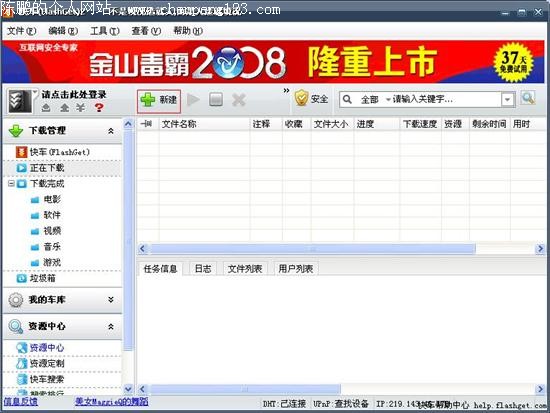Open the 文件 menu
Image resolution: width=550 pixels, height=413 pixels.
point(21,31)
